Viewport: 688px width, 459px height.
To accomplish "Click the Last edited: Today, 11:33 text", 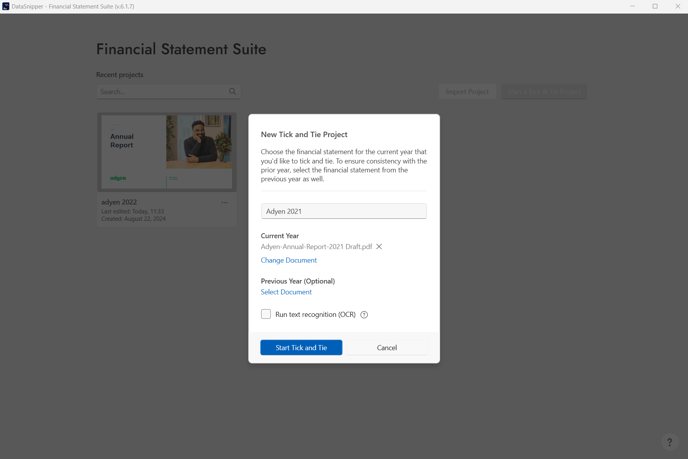I will (x=133, y=211).
